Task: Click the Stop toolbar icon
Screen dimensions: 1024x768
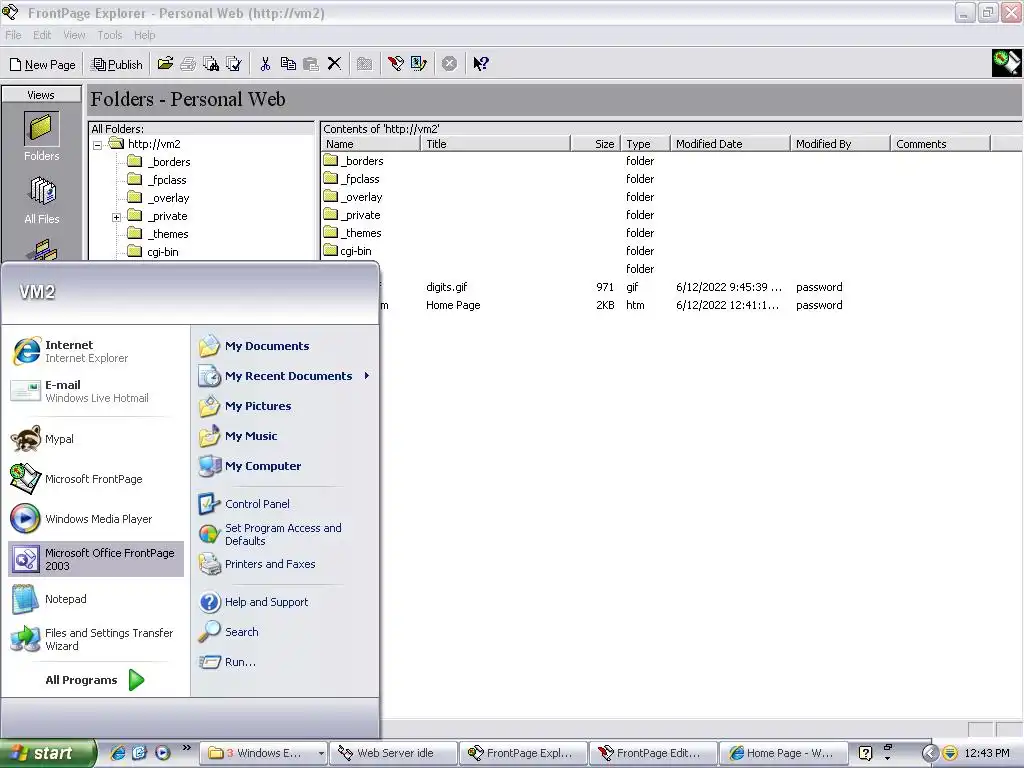Action: [x=449, y=63]
